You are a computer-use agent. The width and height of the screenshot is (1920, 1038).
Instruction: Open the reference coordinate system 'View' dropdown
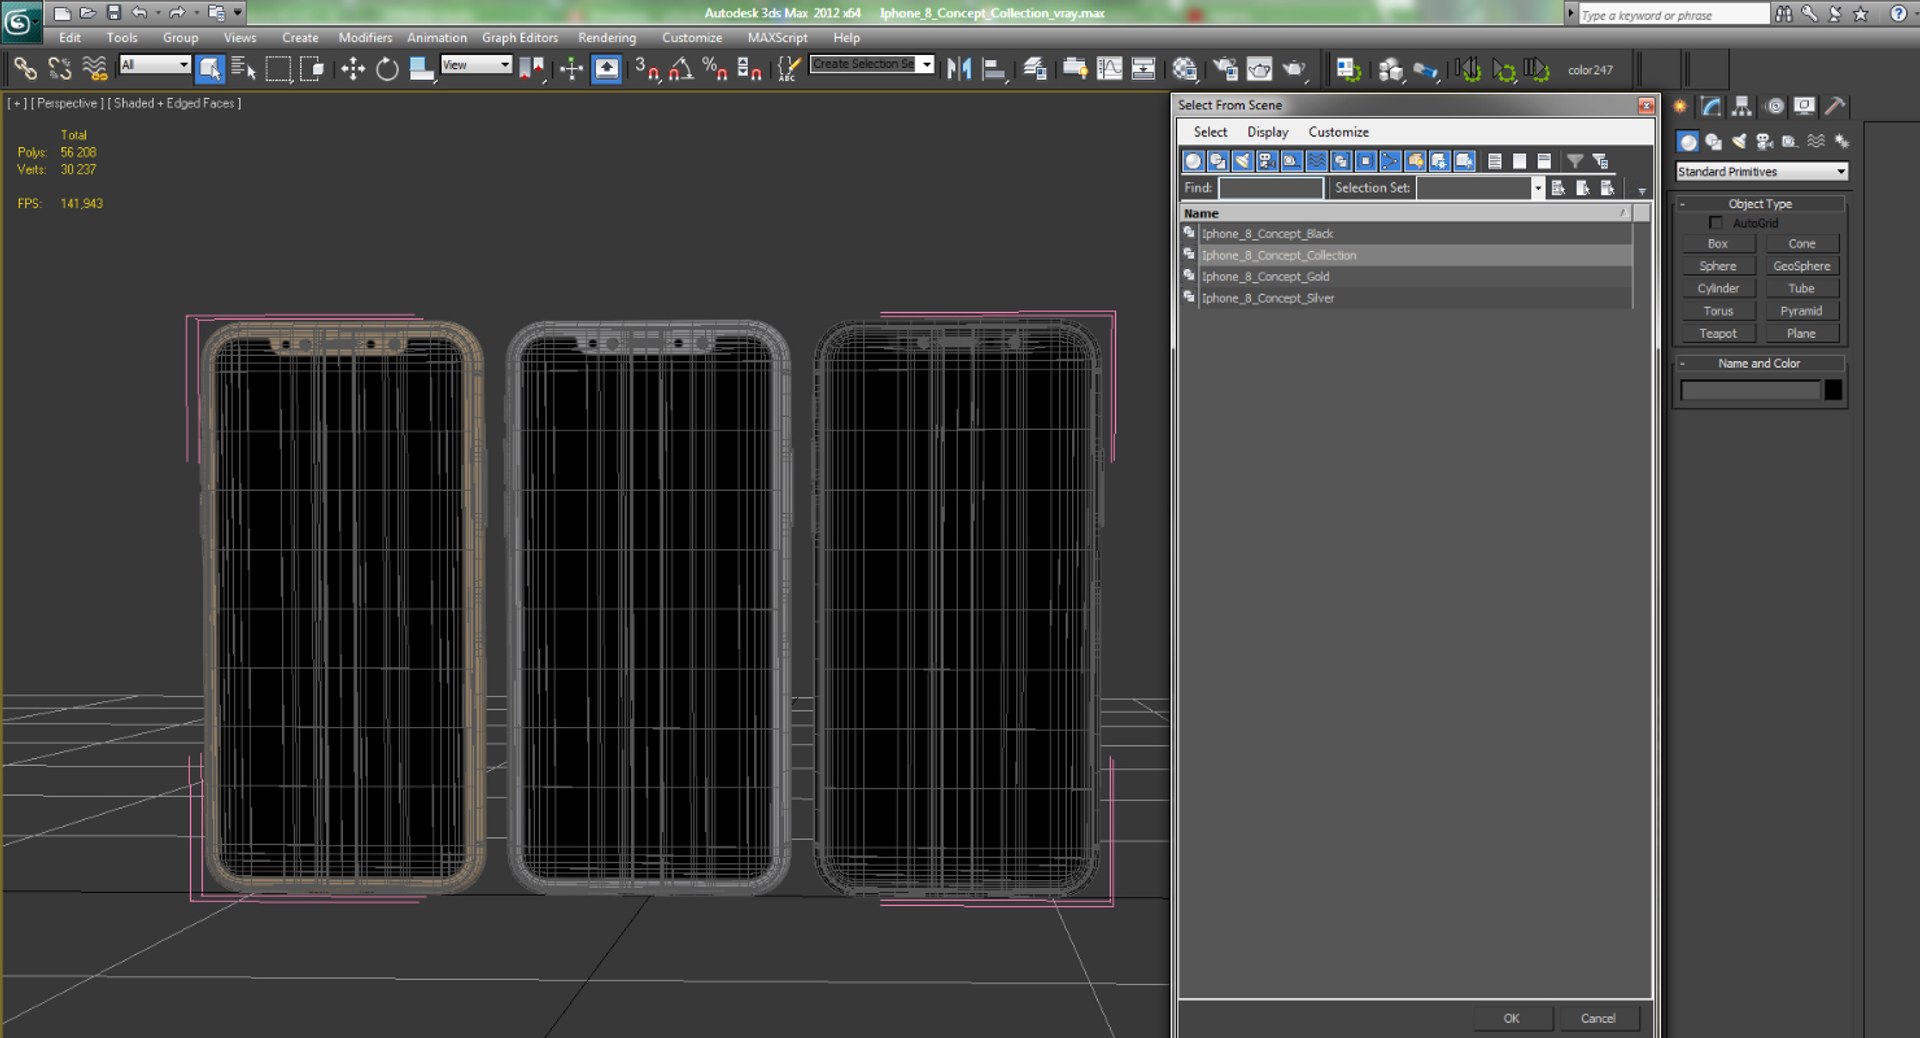[x=476, y=65]
